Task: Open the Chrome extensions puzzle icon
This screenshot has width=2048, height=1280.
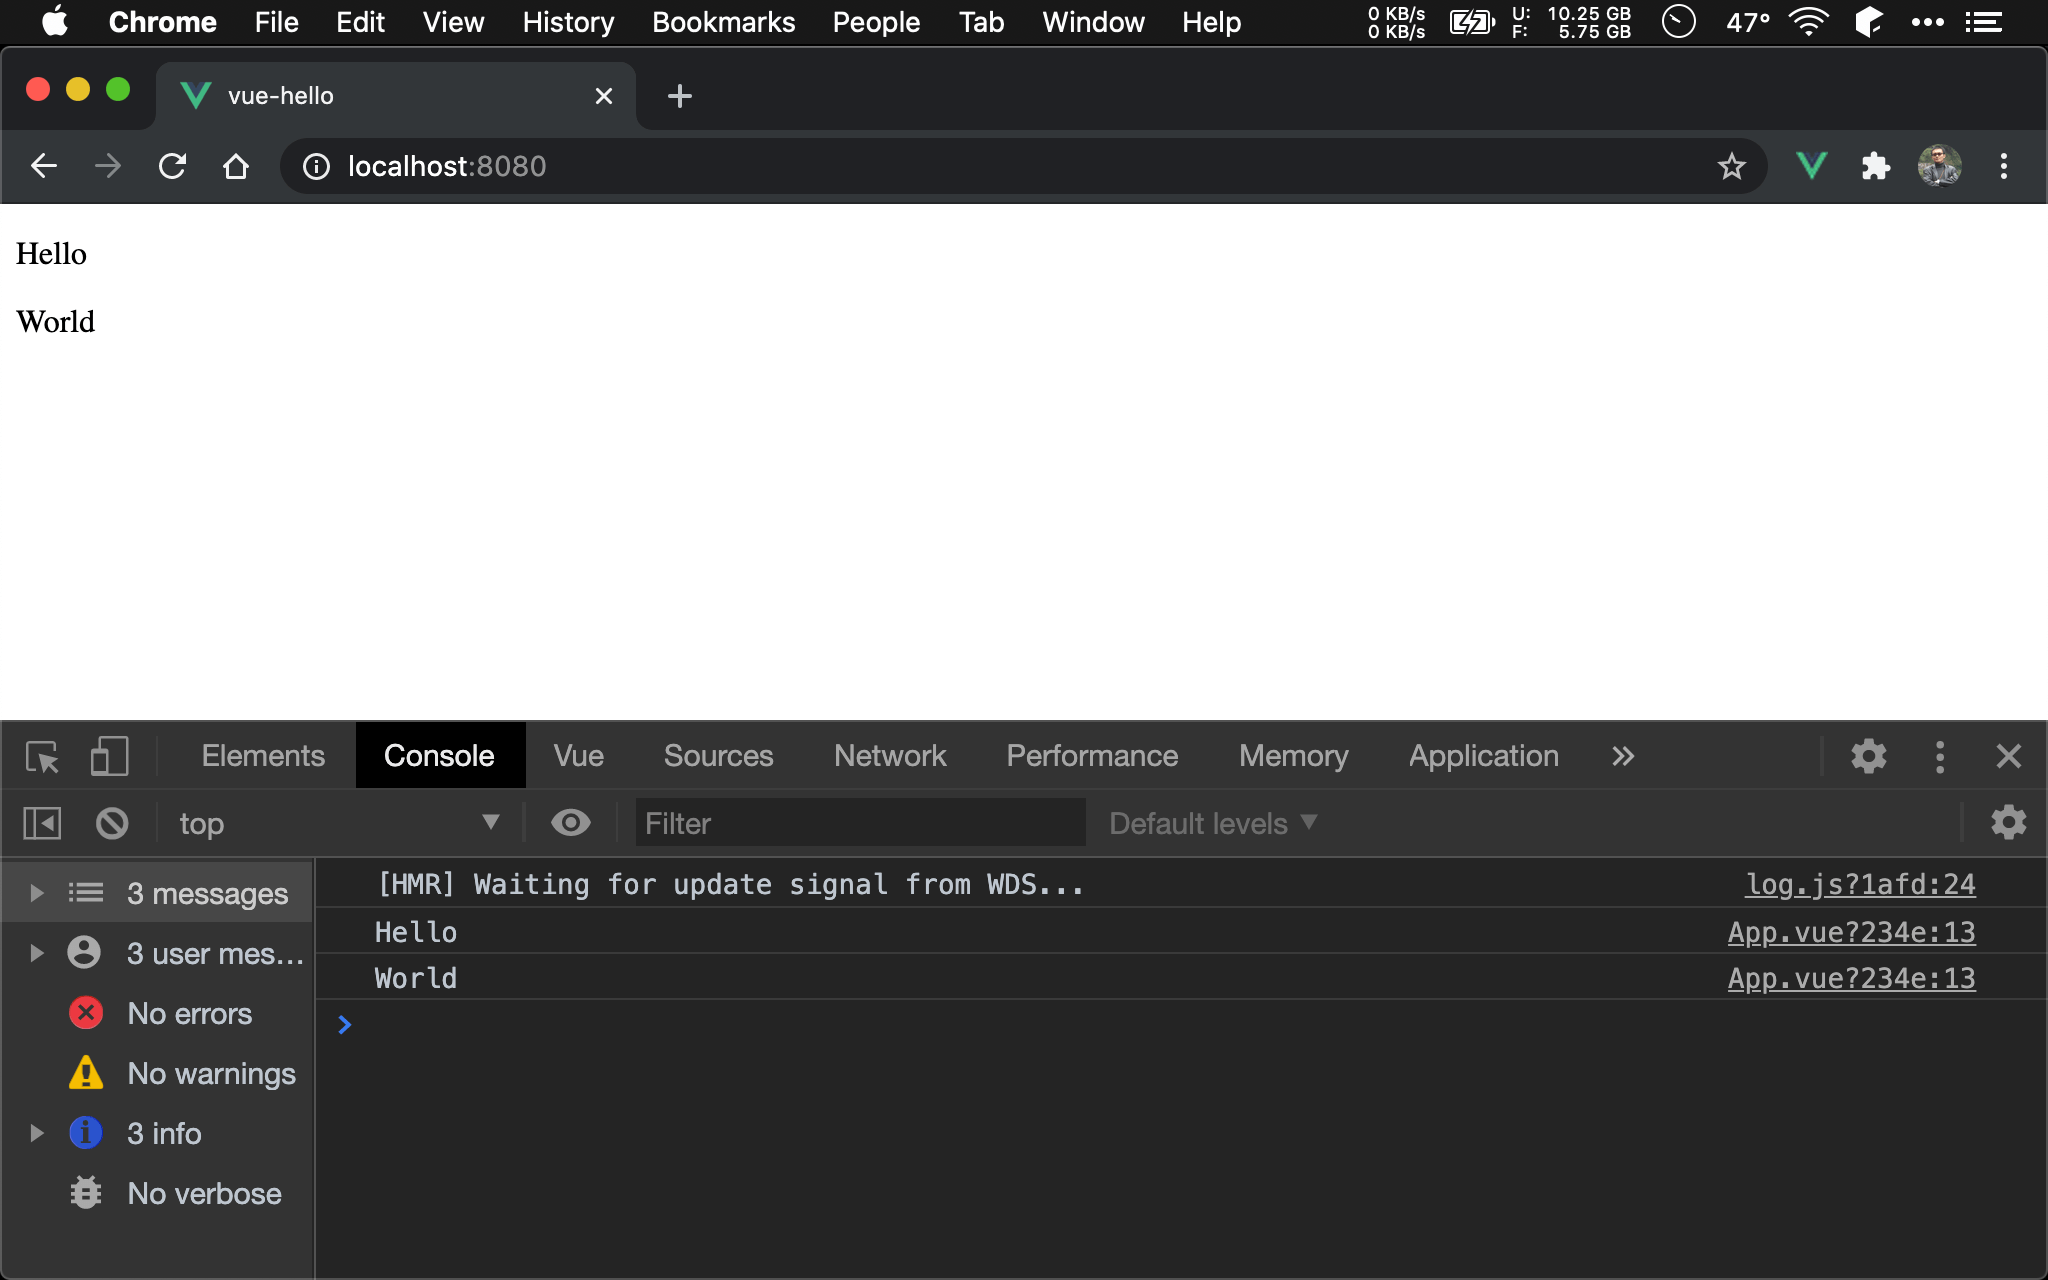Action: (1875, 166)
